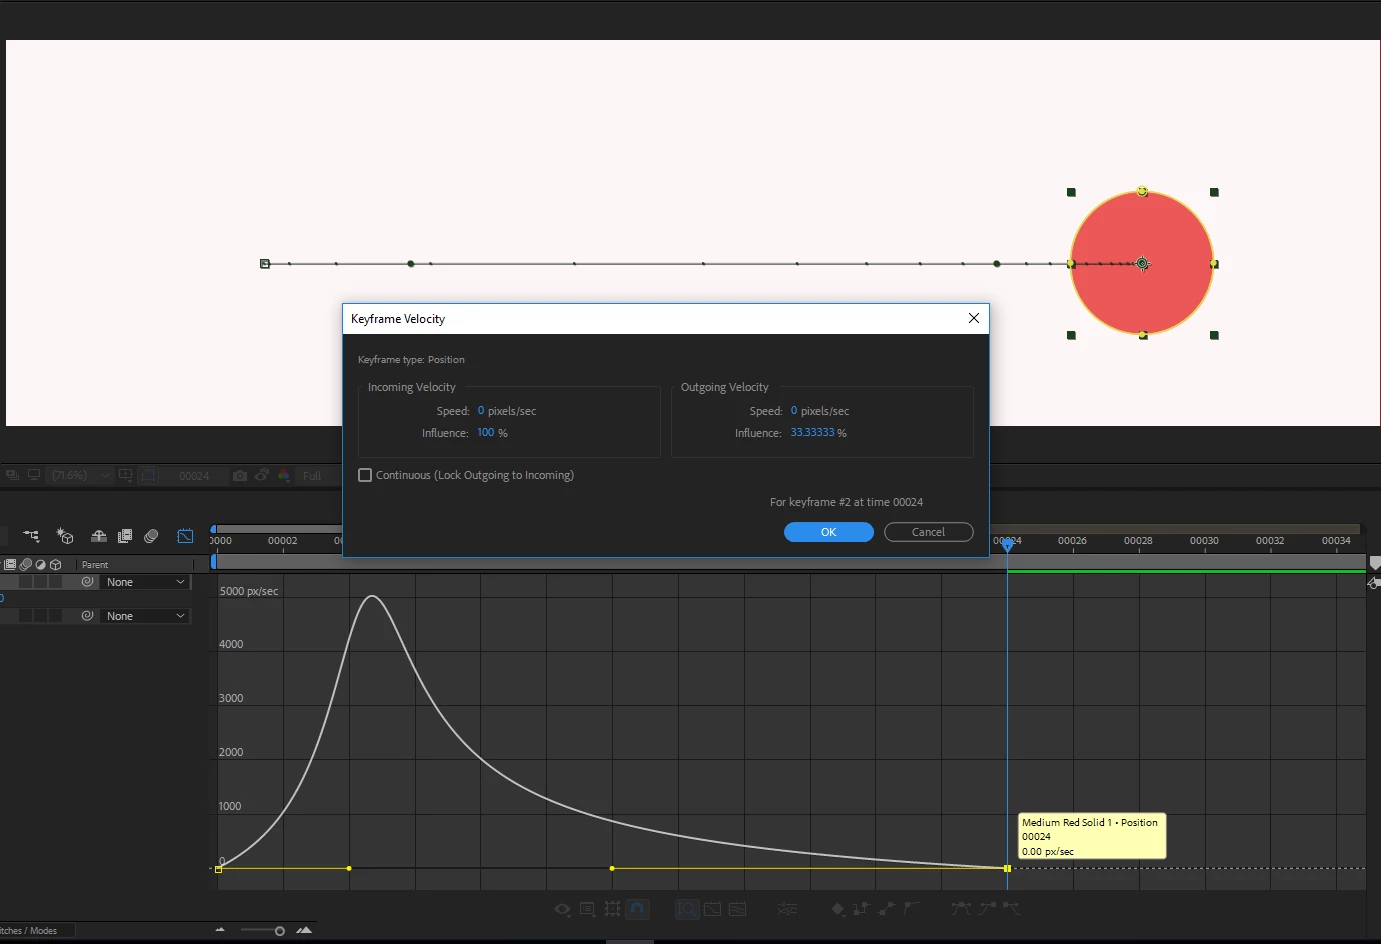Click the show snapshot icon

pos(262,476)
